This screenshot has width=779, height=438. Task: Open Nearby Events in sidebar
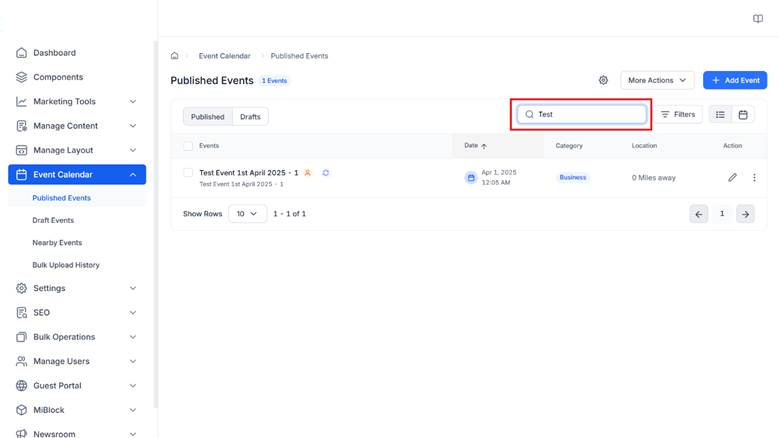click(x=57, y=242)
